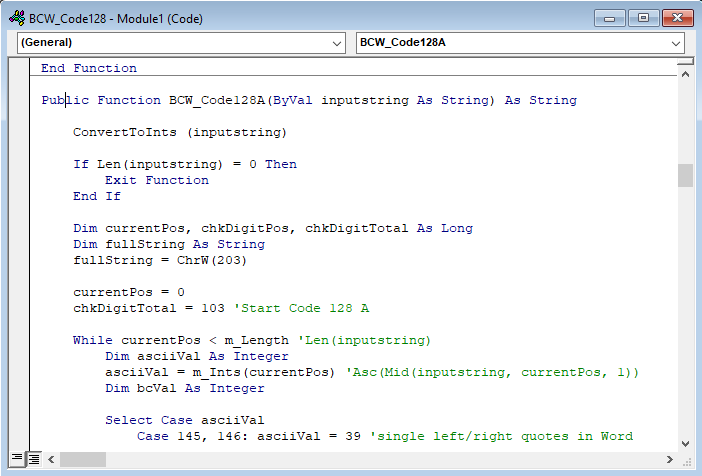Viewport: 702px width, 476px height.
Task: Click 'Case 145, 146: asciiVal = 39' statement
Action: pos(249,436)
